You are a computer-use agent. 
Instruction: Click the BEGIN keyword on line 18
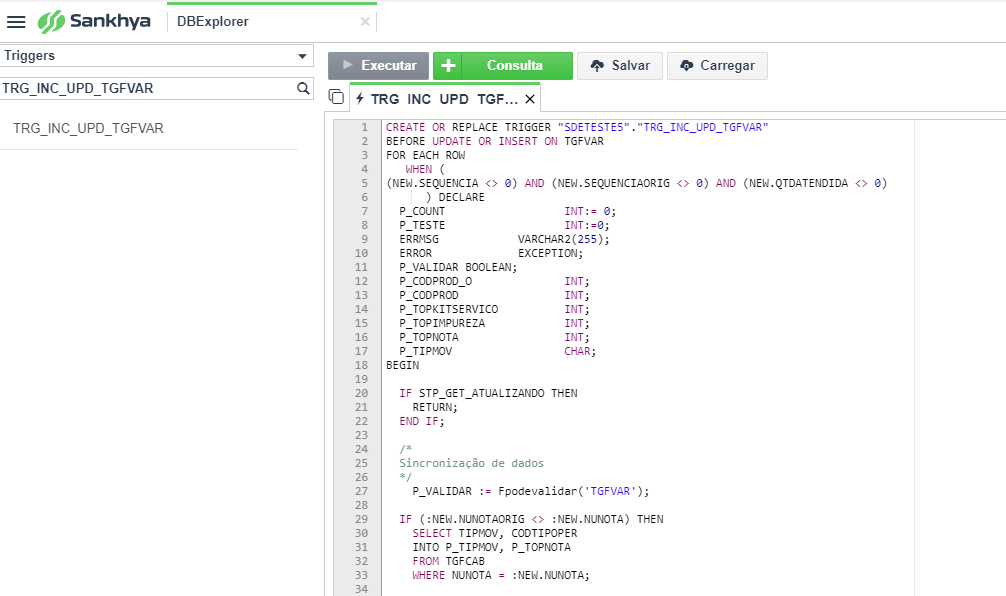click(403, 366)
